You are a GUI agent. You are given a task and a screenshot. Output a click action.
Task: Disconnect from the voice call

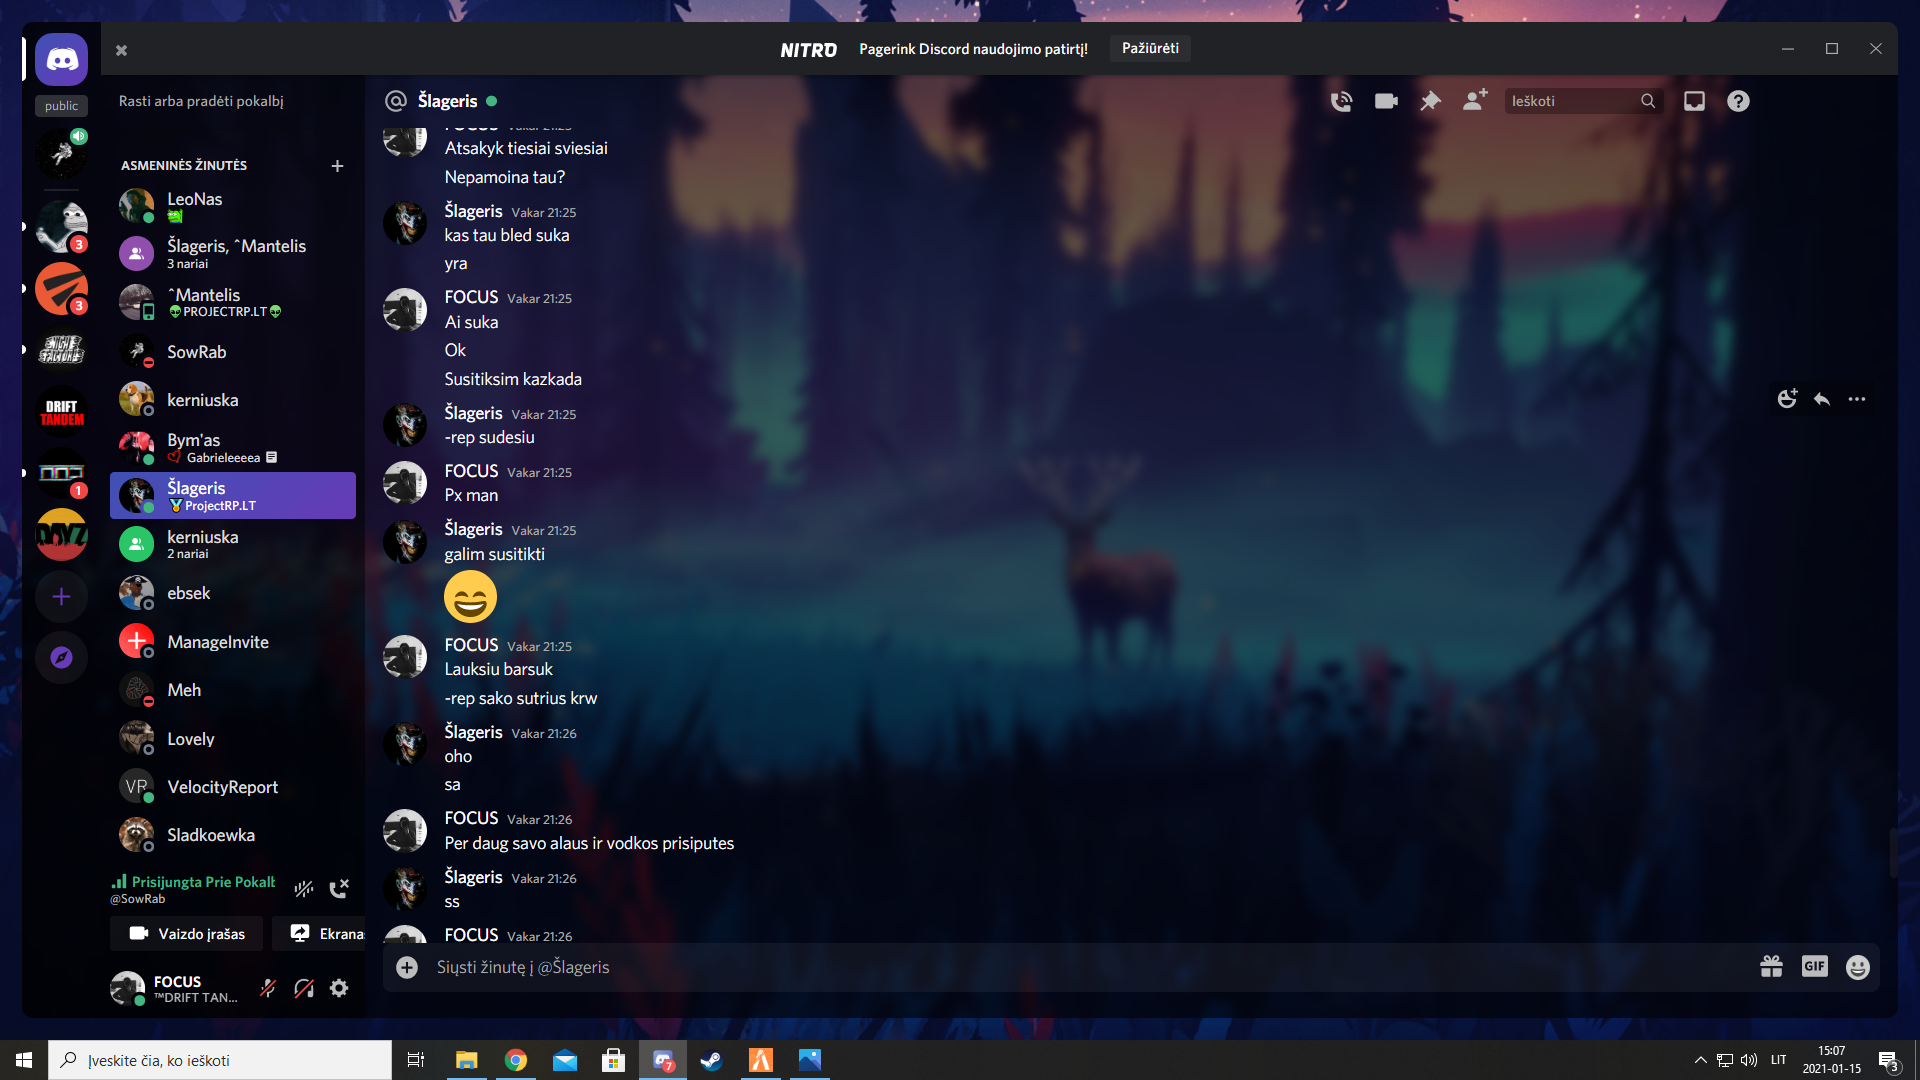click(x=339, y=888)
